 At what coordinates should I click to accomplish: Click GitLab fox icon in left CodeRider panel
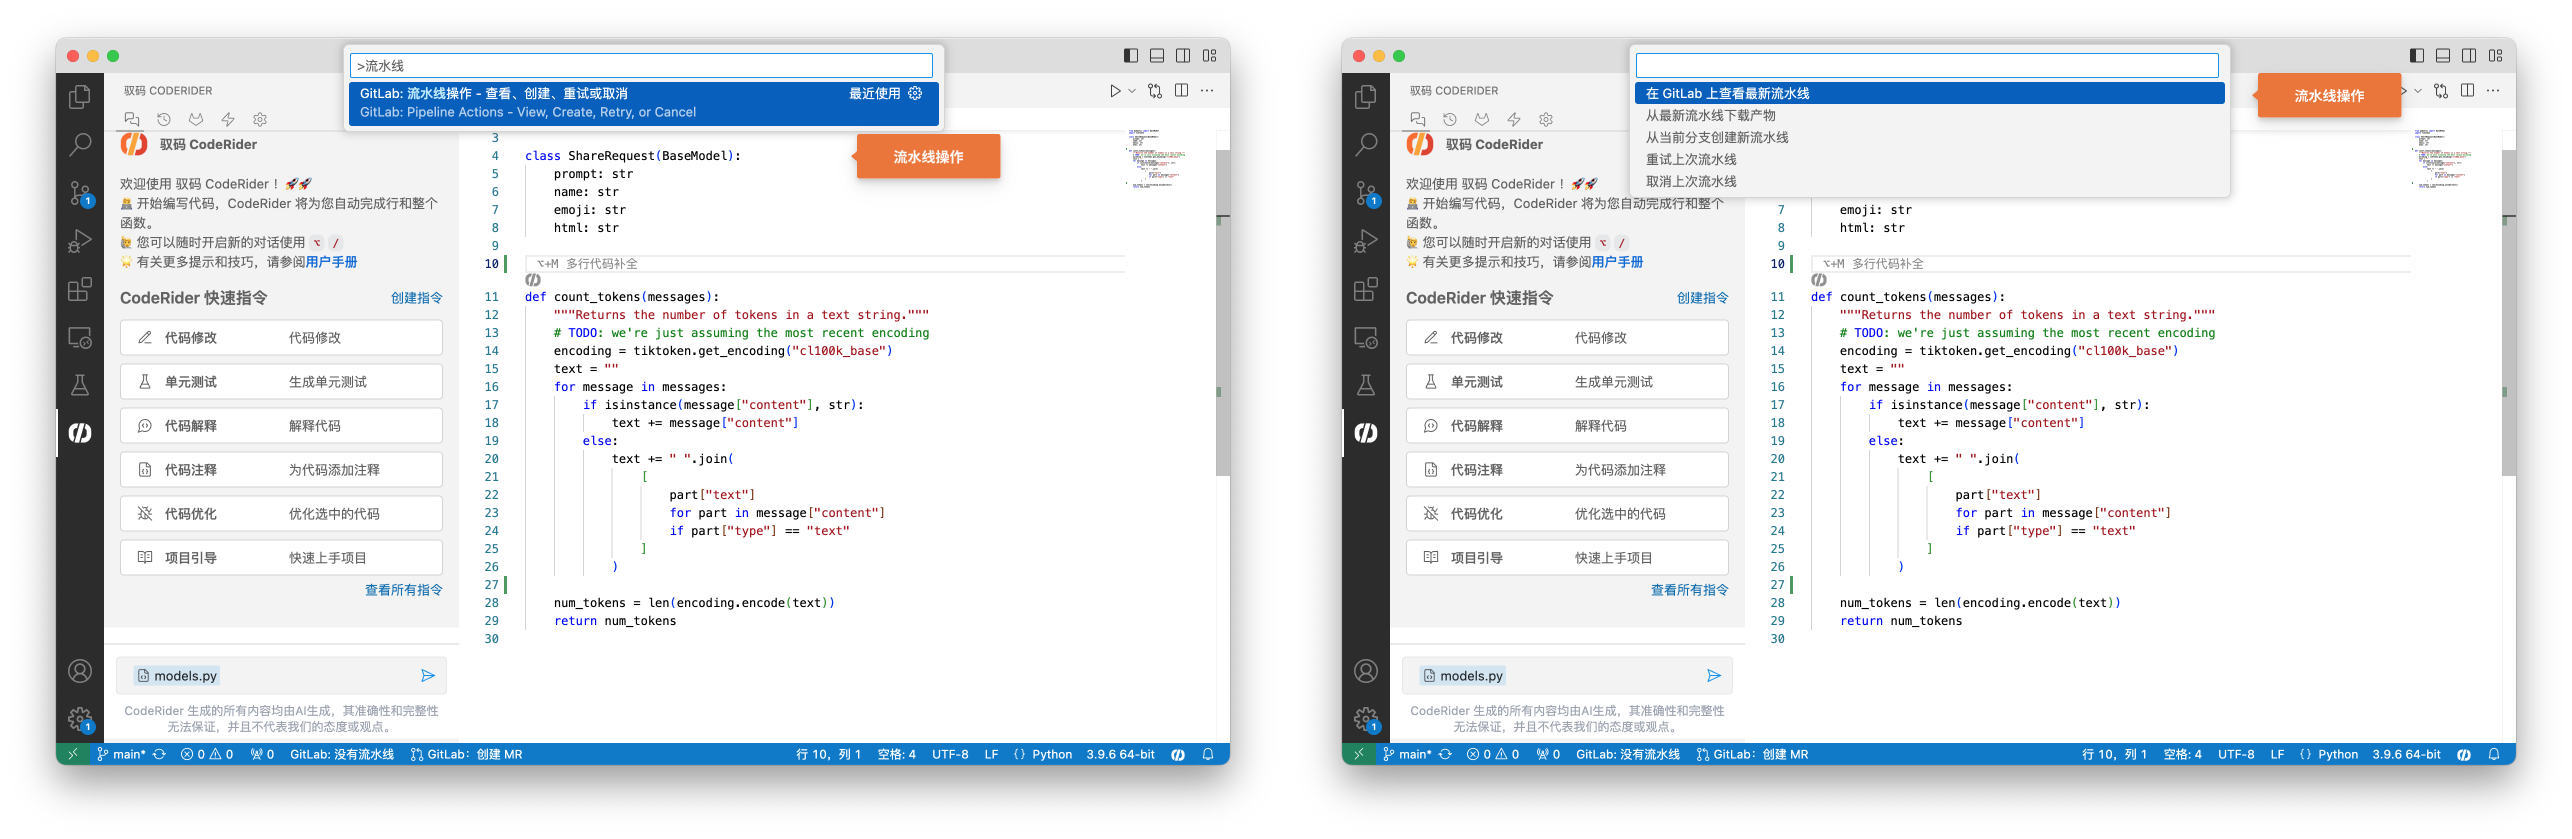pyautogui.click(x=196, y=119)
